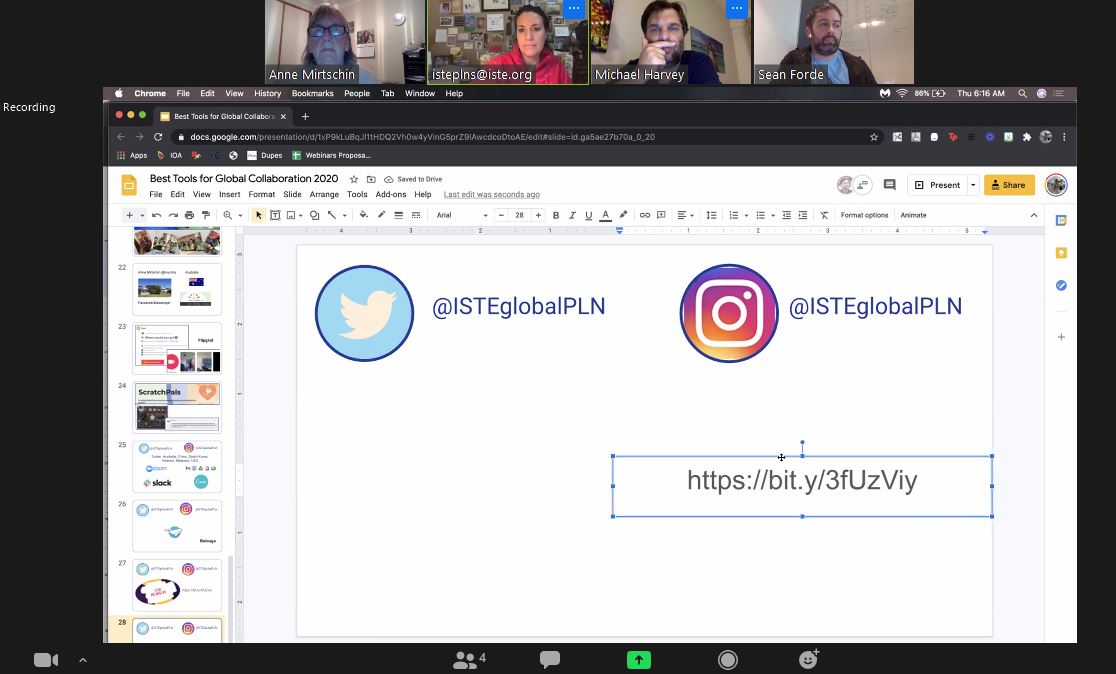Open the text alignment dropdown
This screenshot has width=1116, height=674.
click(x=685, y=215)
